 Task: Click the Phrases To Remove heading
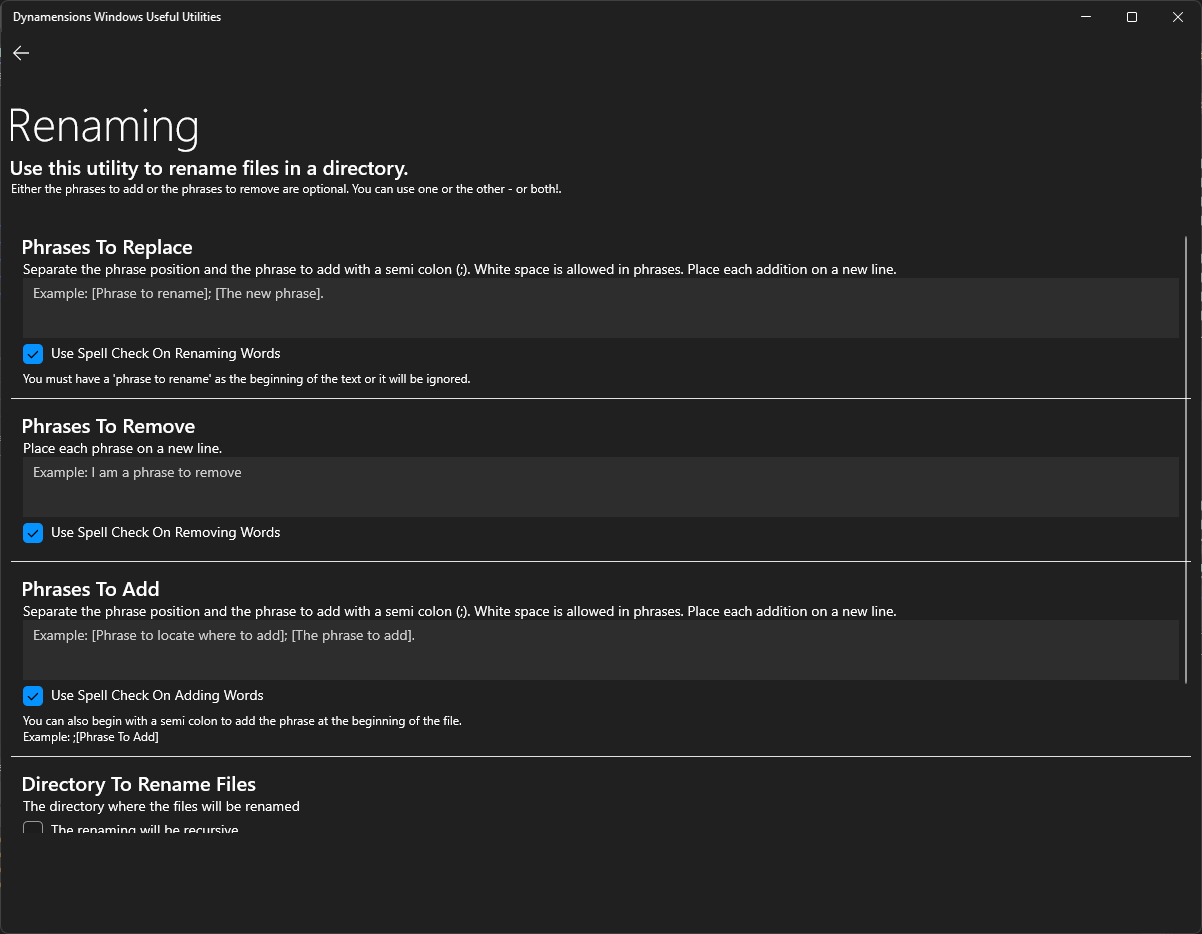(x=108, y=426)
